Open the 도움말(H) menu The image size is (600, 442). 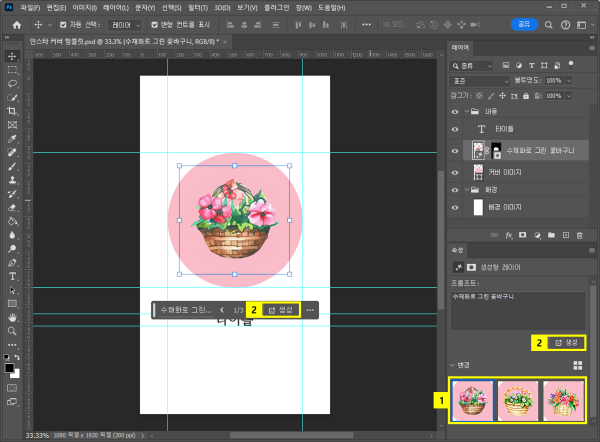click(331, 7)
